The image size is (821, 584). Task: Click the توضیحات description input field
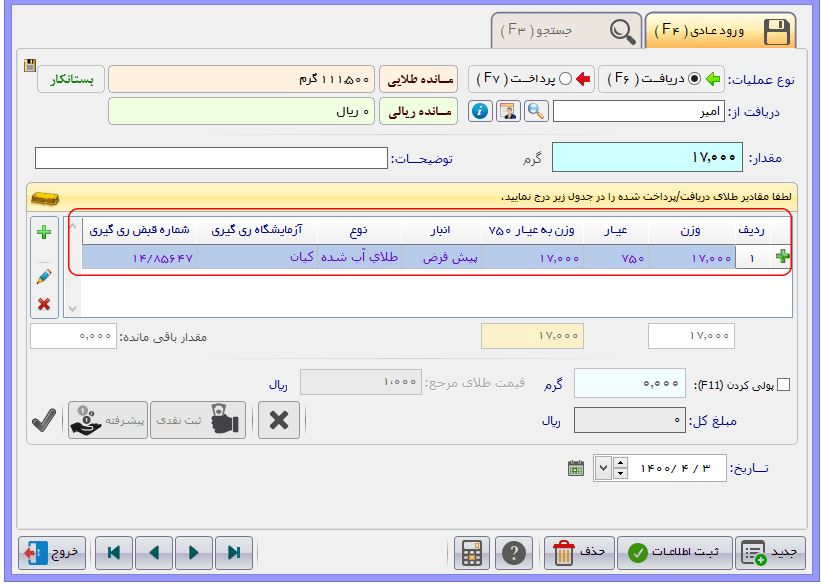tap(211, 159)
